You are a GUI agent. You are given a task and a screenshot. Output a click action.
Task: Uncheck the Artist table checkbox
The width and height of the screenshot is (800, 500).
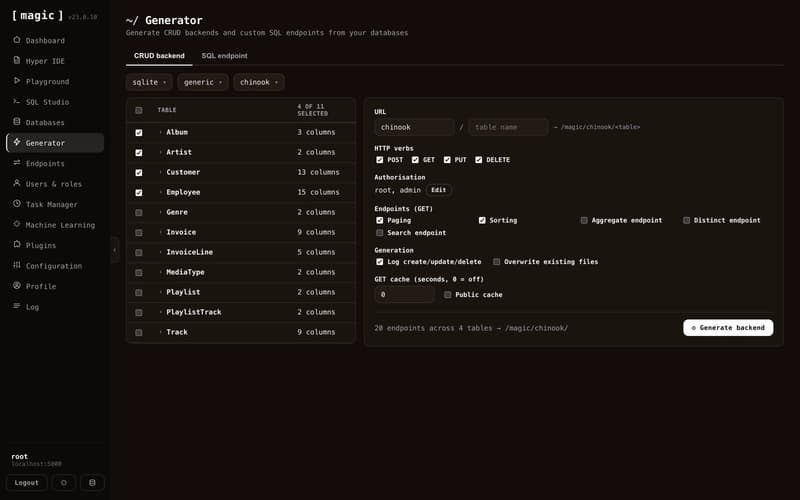click(x=139, y=153)
